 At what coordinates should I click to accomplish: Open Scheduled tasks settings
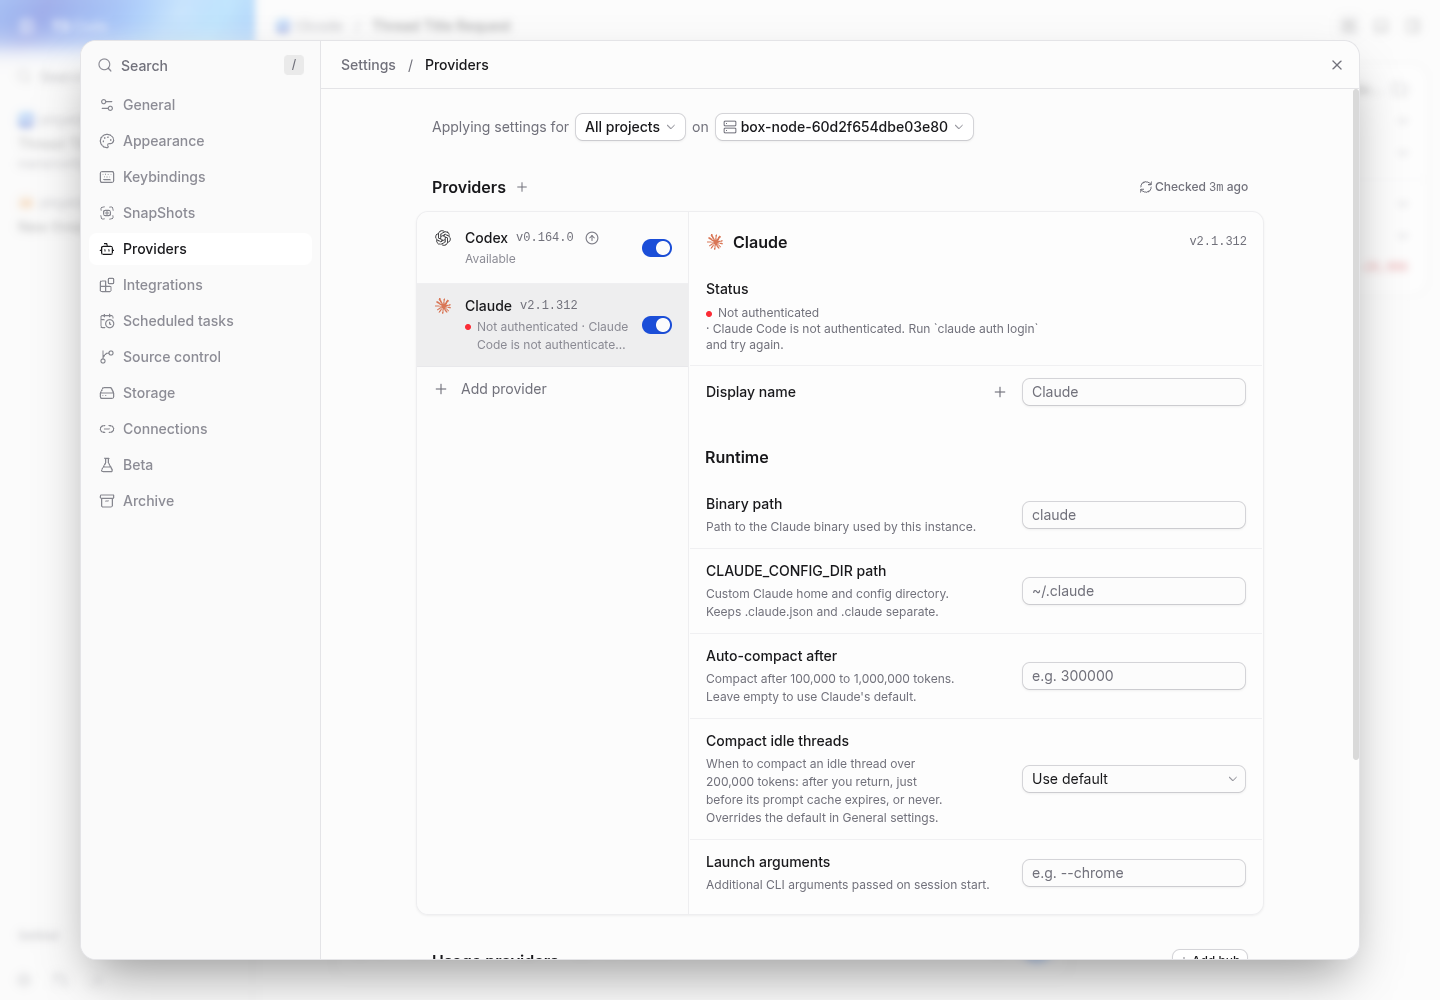[200, 321]
